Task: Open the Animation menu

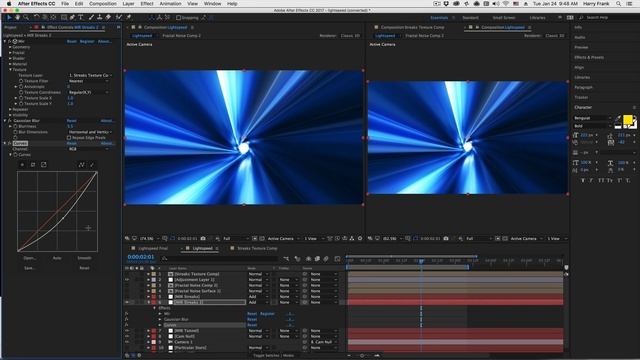Action: tap(170, 4)
